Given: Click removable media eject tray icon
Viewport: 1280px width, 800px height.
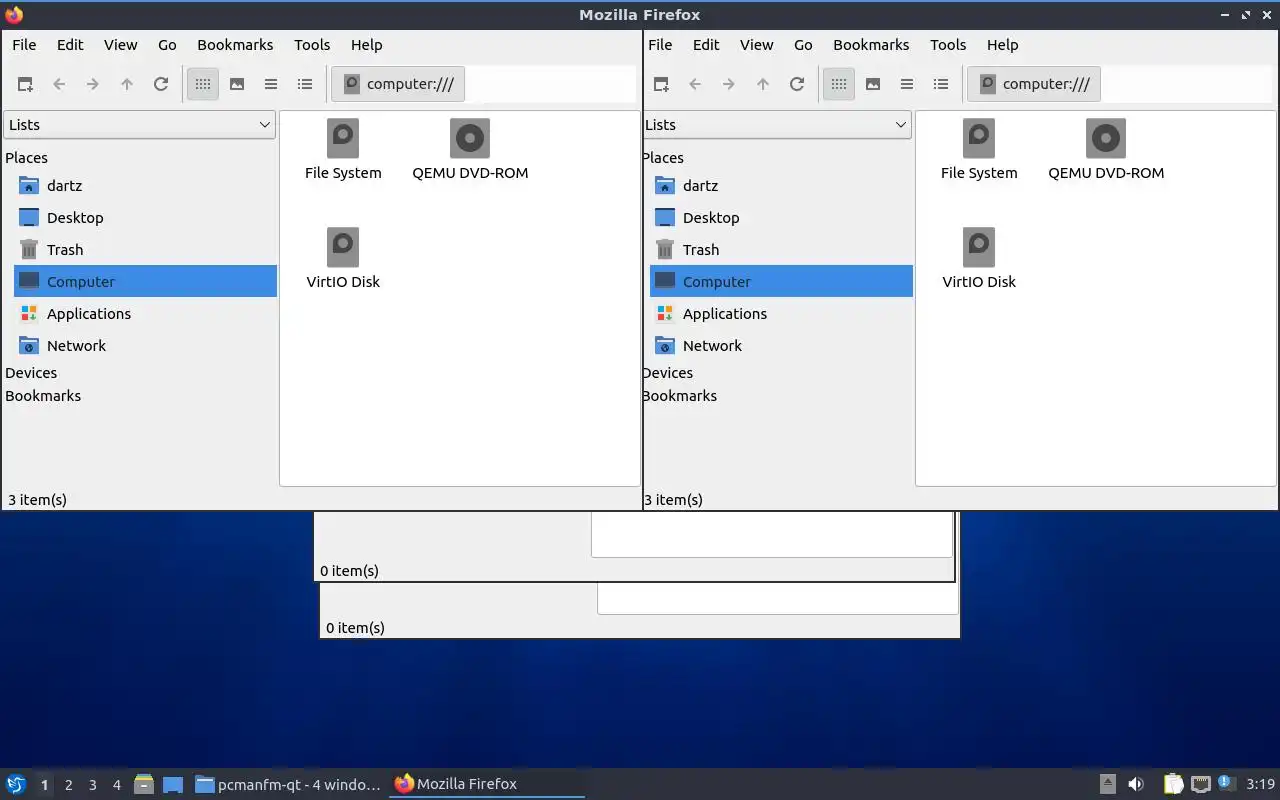Looking at the screenshot, I should 1108,784.
